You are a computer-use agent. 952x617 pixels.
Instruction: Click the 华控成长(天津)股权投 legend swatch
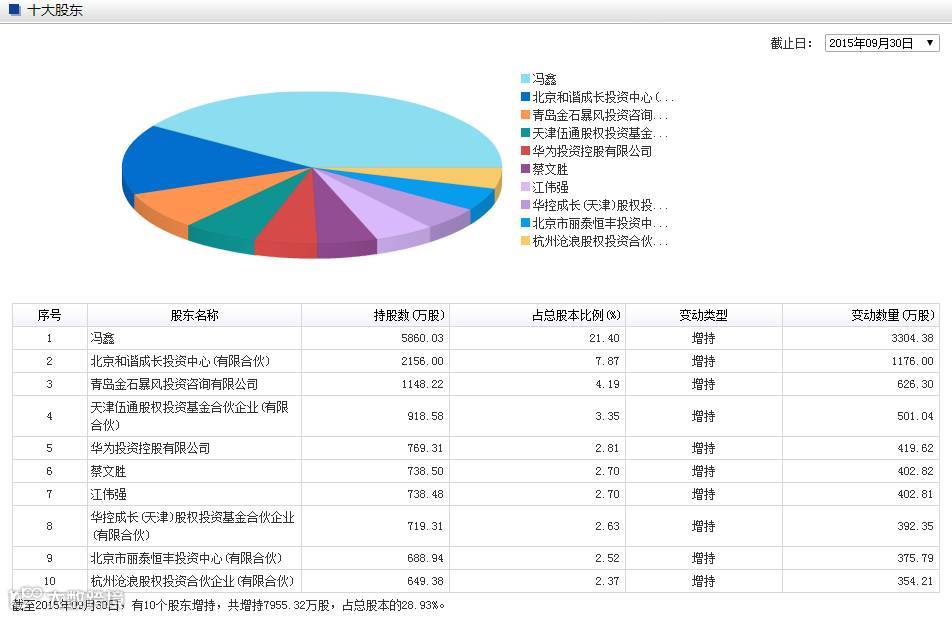pyautogui.click(x=525, y=205)
